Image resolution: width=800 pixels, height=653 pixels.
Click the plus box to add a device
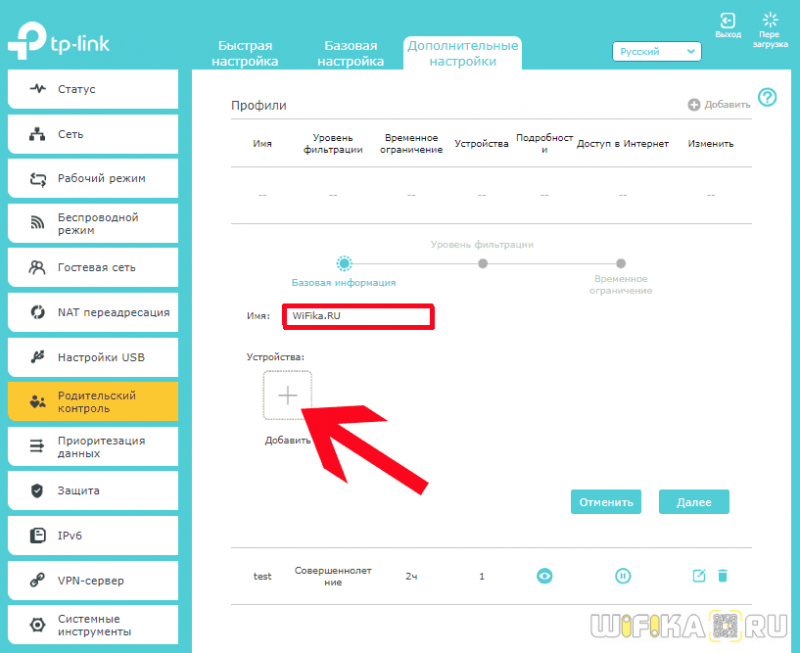287,395
